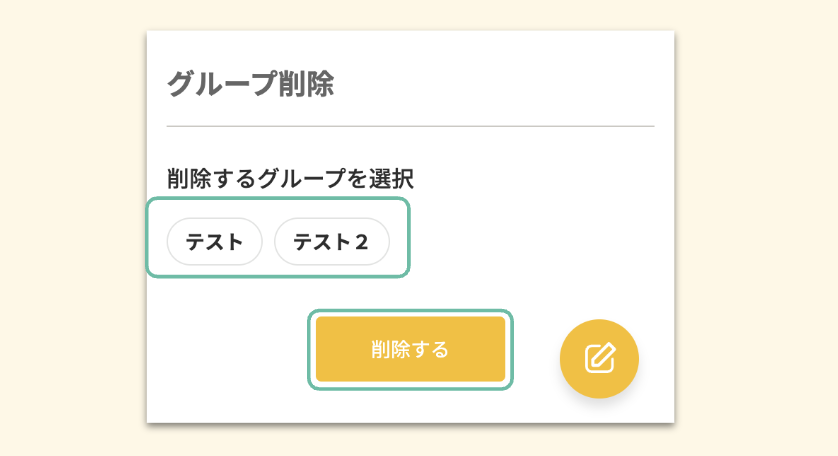The height and width of the screenshot is (456, 838).
Task: Select the テスト group chip
Action: point(214,242)
